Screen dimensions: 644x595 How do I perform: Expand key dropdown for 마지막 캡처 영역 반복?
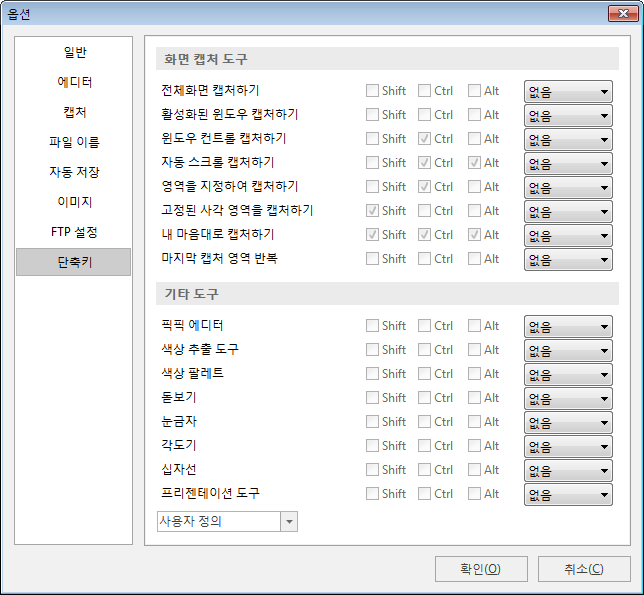[568, 260]
